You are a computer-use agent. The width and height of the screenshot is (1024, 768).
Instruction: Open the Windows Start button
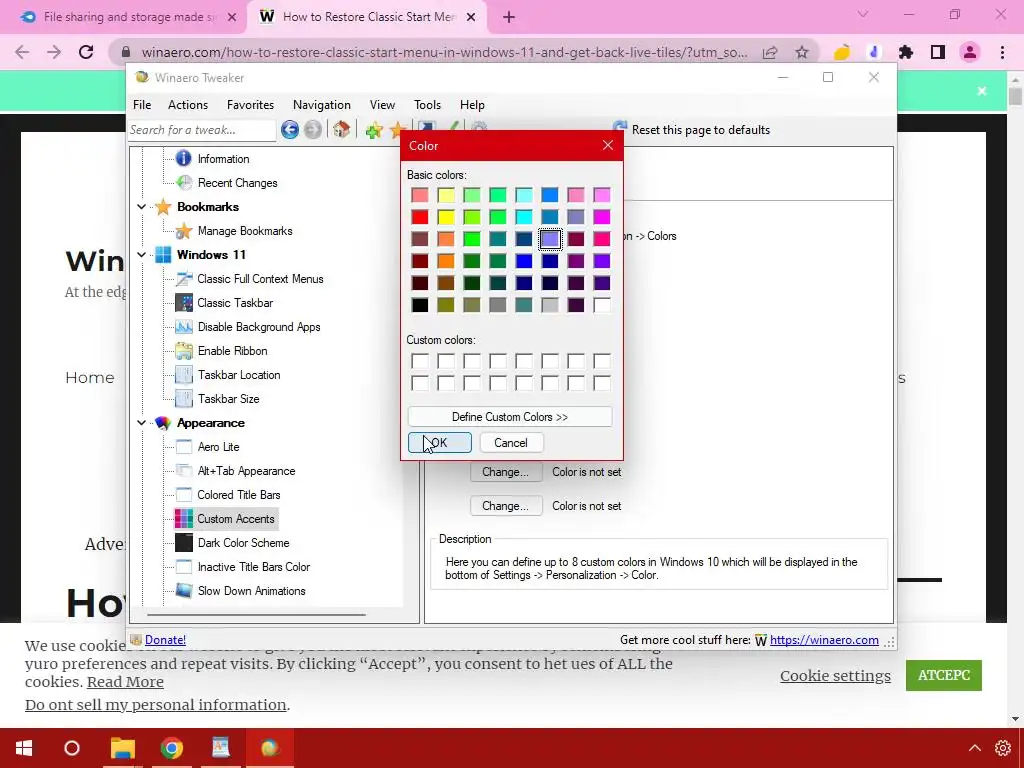[x=24, y=748]
